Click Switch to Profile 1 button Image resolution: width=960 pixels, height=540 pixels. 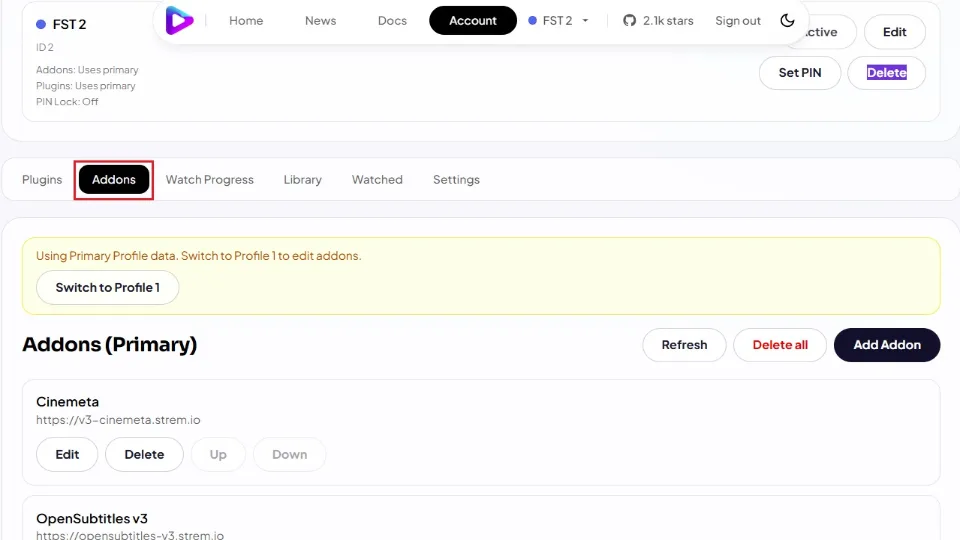(108, 288)
